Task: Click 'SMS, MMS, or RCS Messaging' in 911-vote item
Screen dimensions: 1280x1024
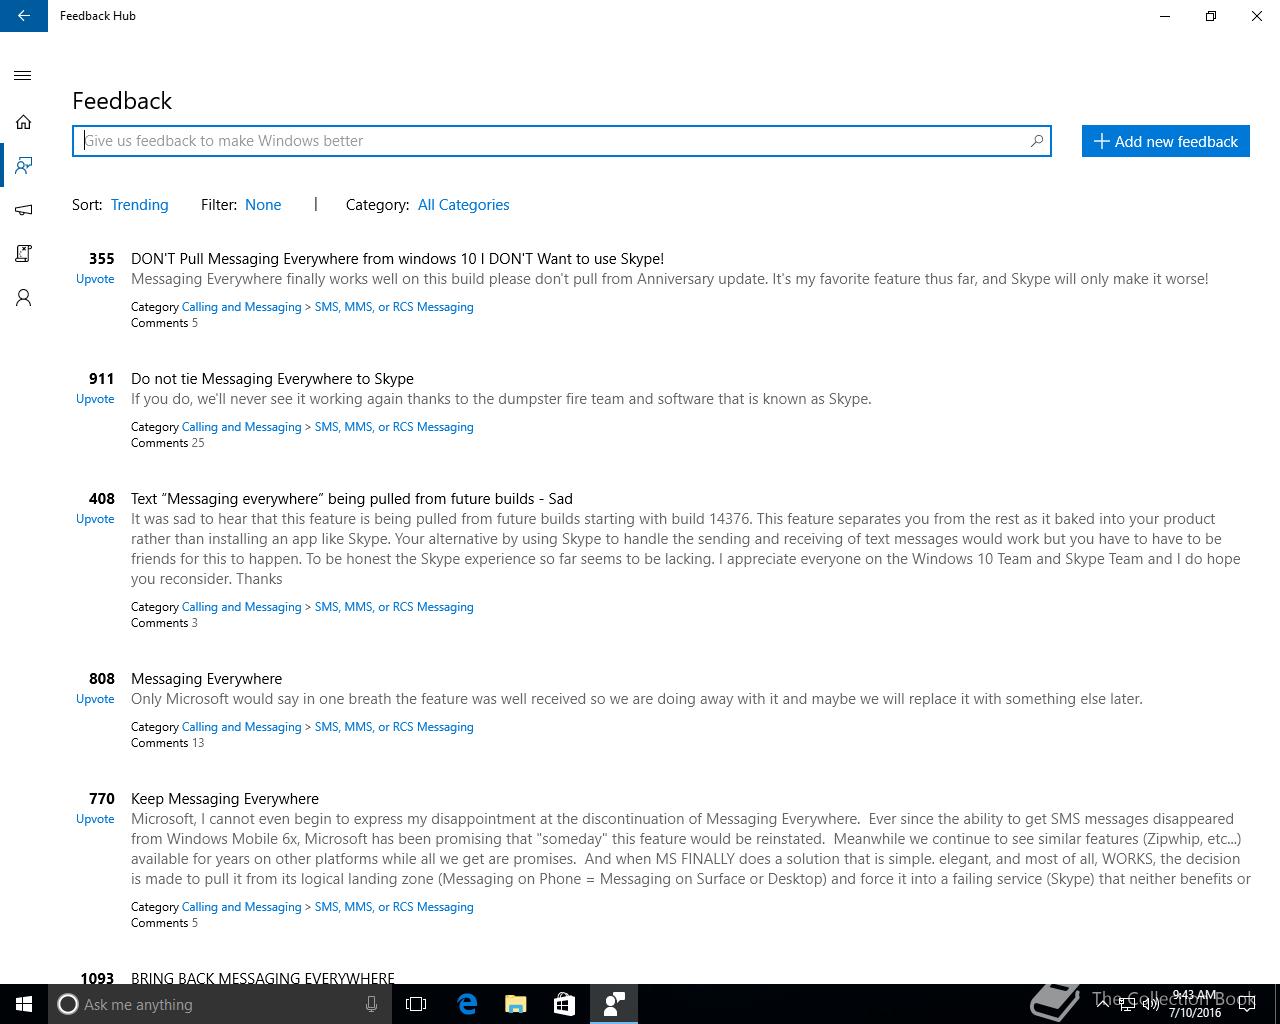Action: (394, 427)
